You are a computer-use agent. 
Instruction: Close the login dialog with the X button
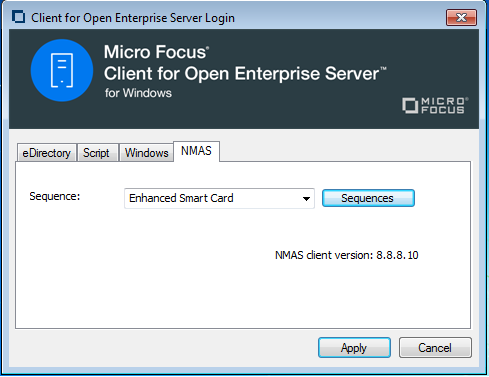(x=461, y=17)
